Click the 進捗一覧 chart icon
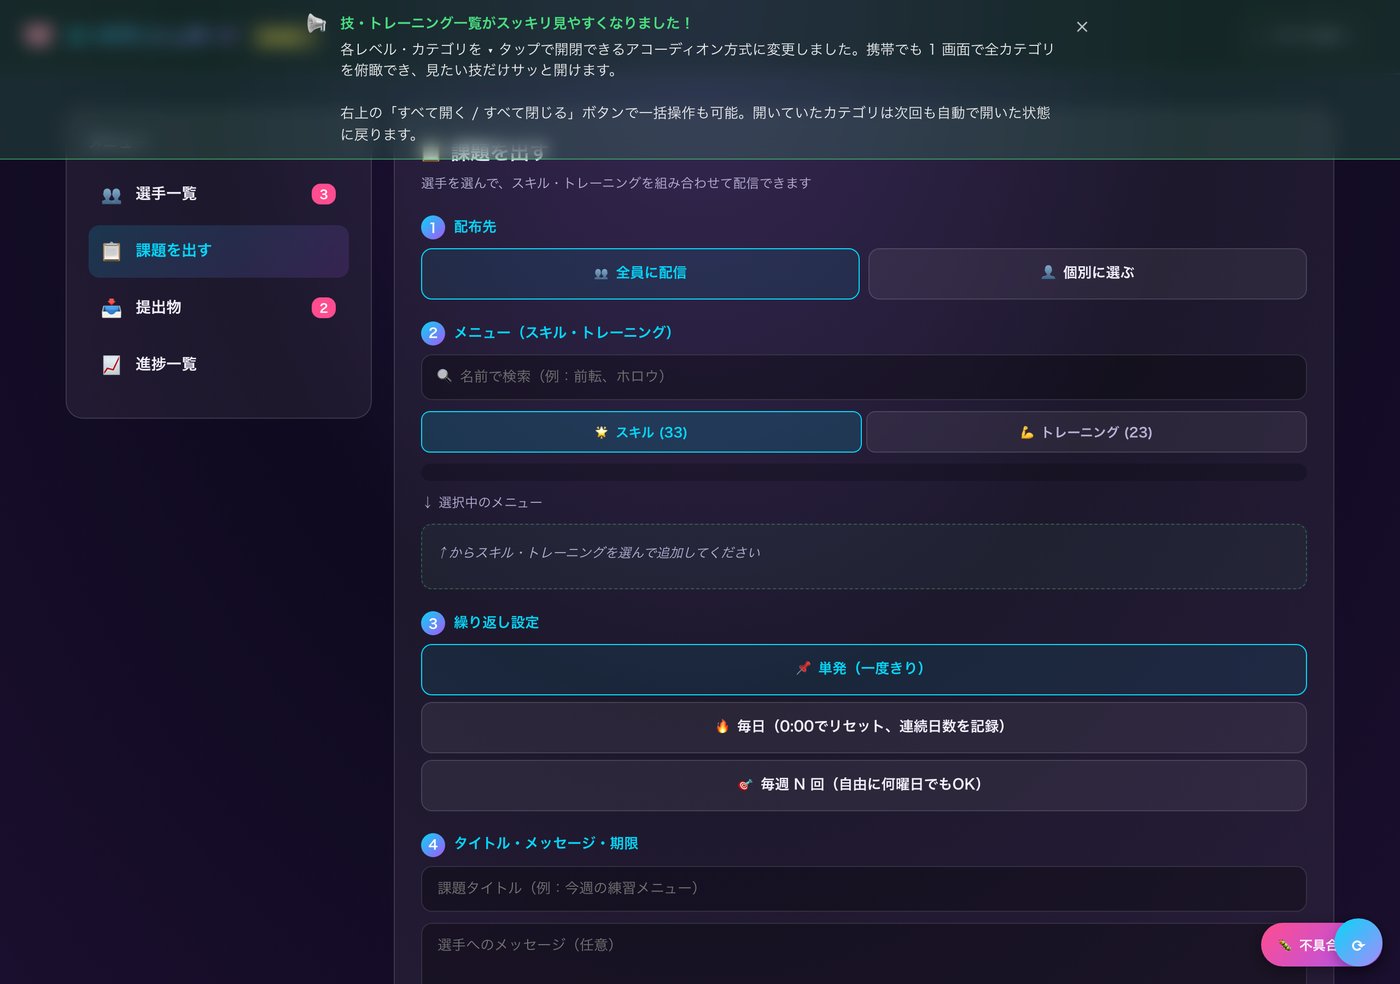Screen dimensions: 1400x984 112,365
